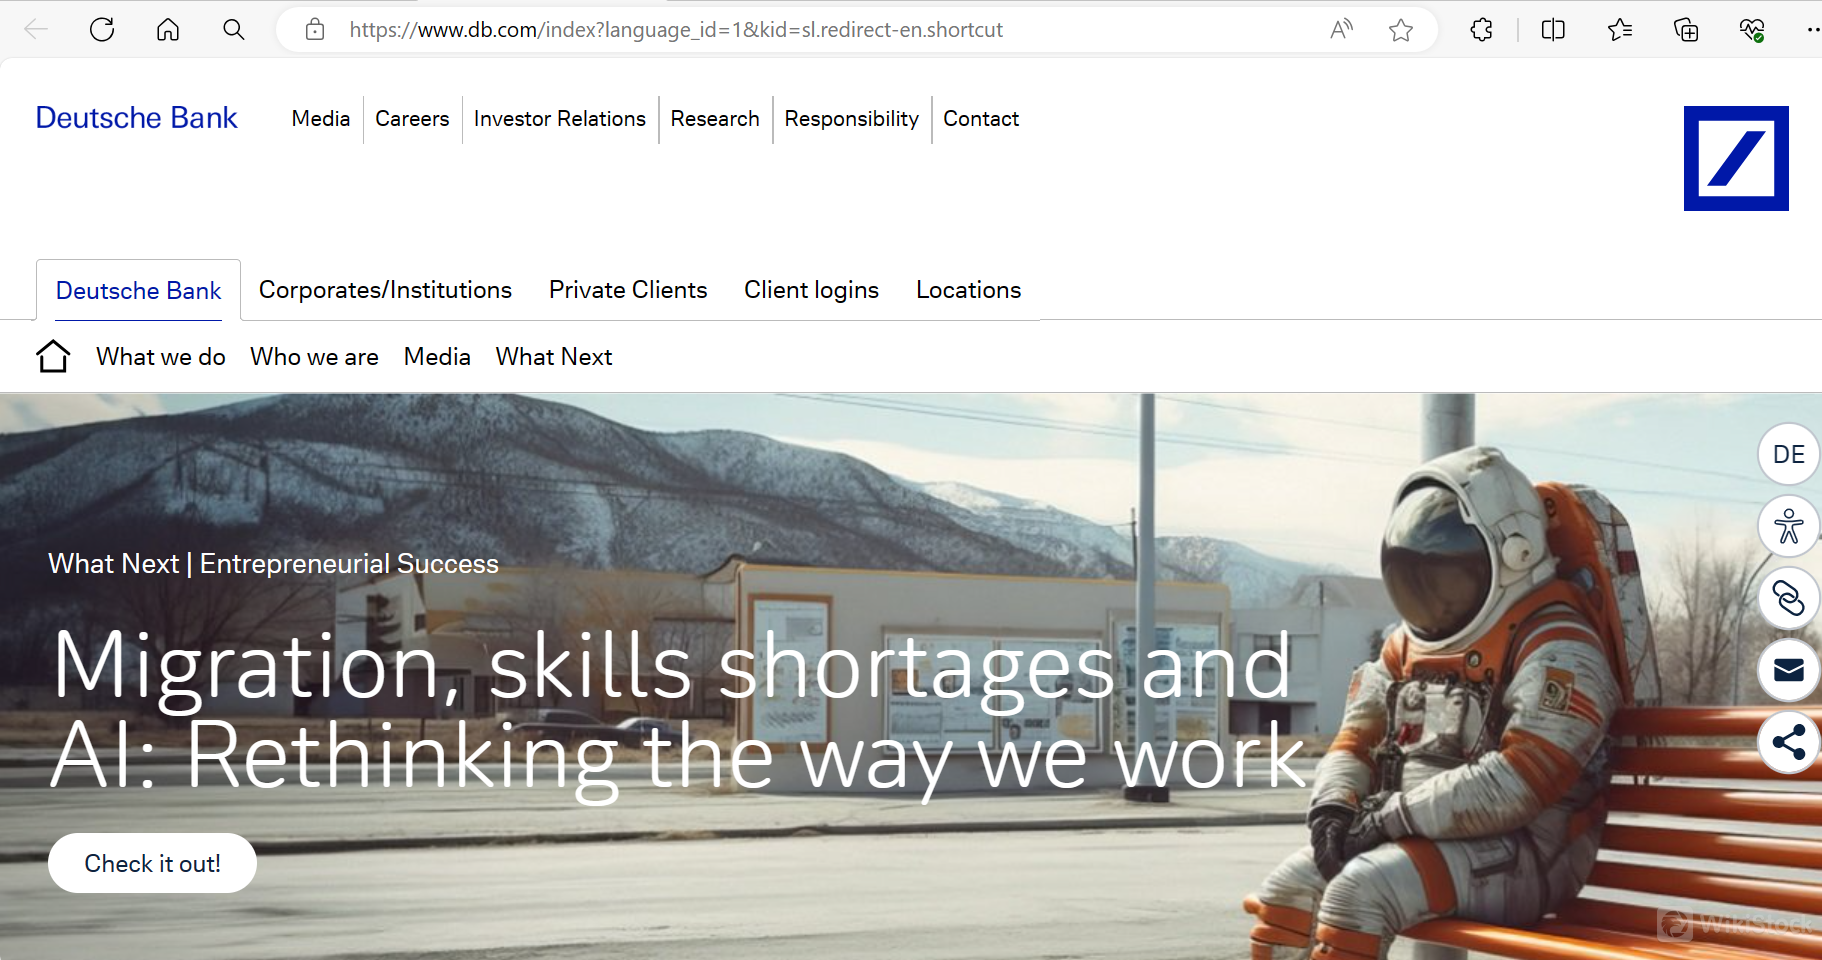
Task: Click the Check it out! button
Action: point(152,863)
